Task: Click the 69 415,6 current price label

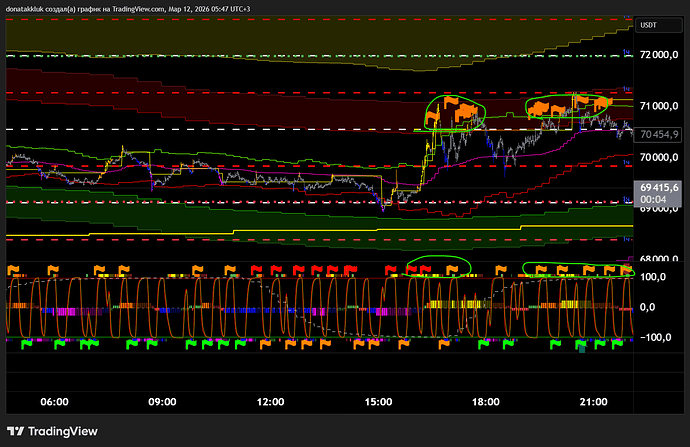Action: 660,187
